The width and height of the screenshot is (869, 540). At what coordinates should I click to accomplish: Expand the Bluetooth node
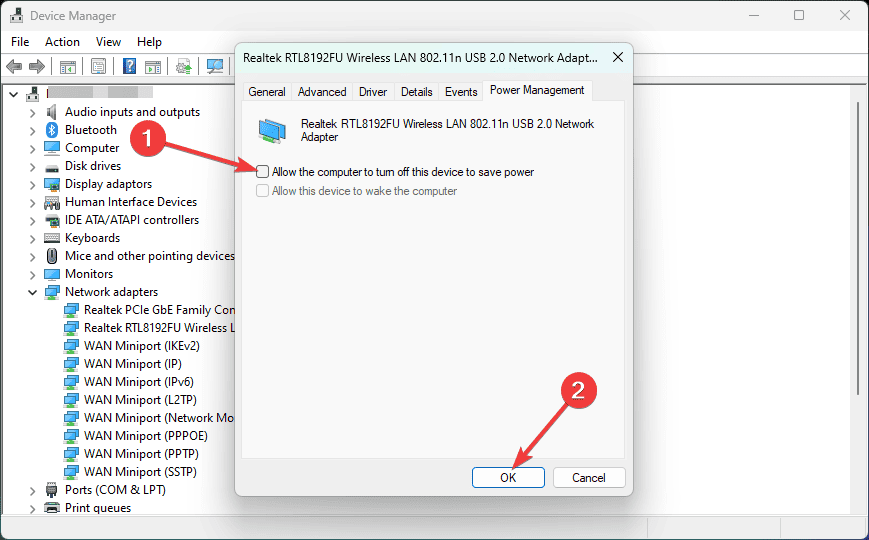tap(32, 131)
